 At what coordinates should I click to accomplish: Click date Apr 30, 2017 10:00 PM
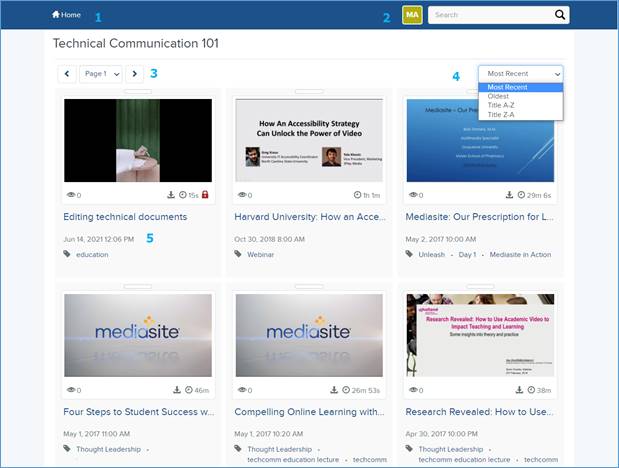[442, 434]
